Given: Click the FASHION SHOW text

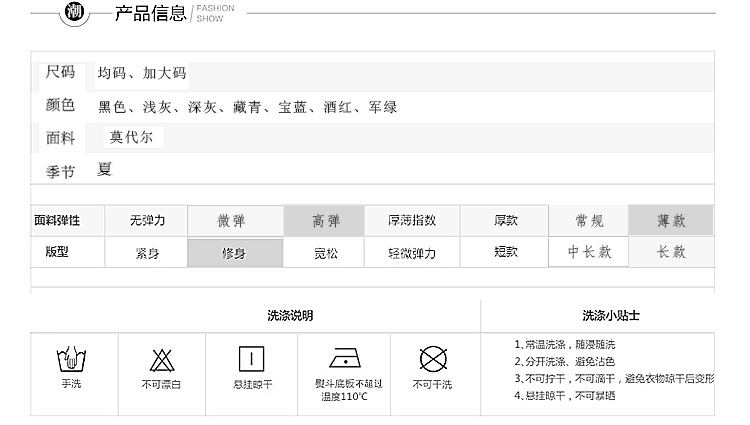Looking at the screenshot, I should [x=215, y=13].
